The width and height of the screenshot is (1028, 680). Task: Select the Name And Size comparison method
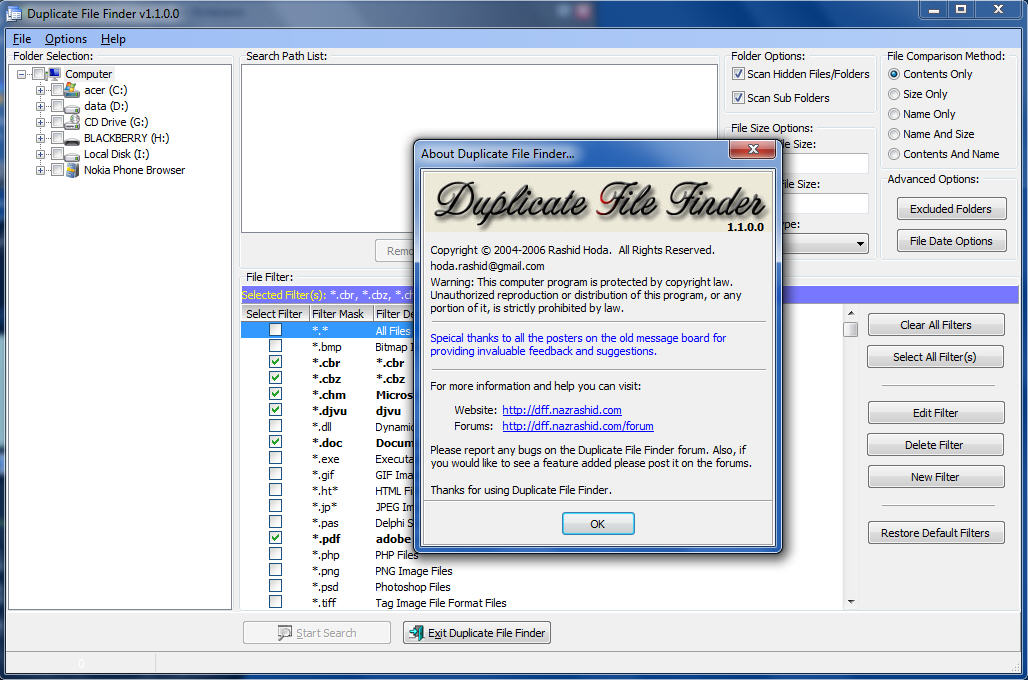(894, 134)
